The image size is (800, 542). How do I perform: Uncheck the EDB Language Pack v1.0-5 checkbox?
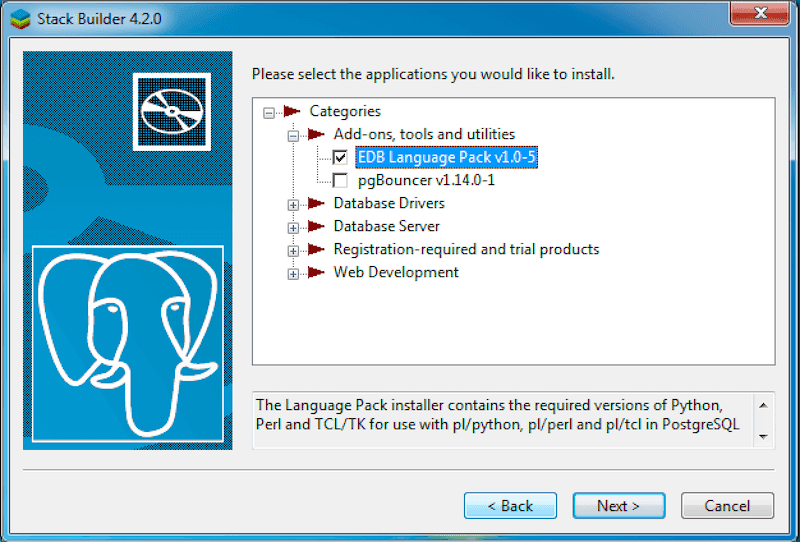point(340,158)
